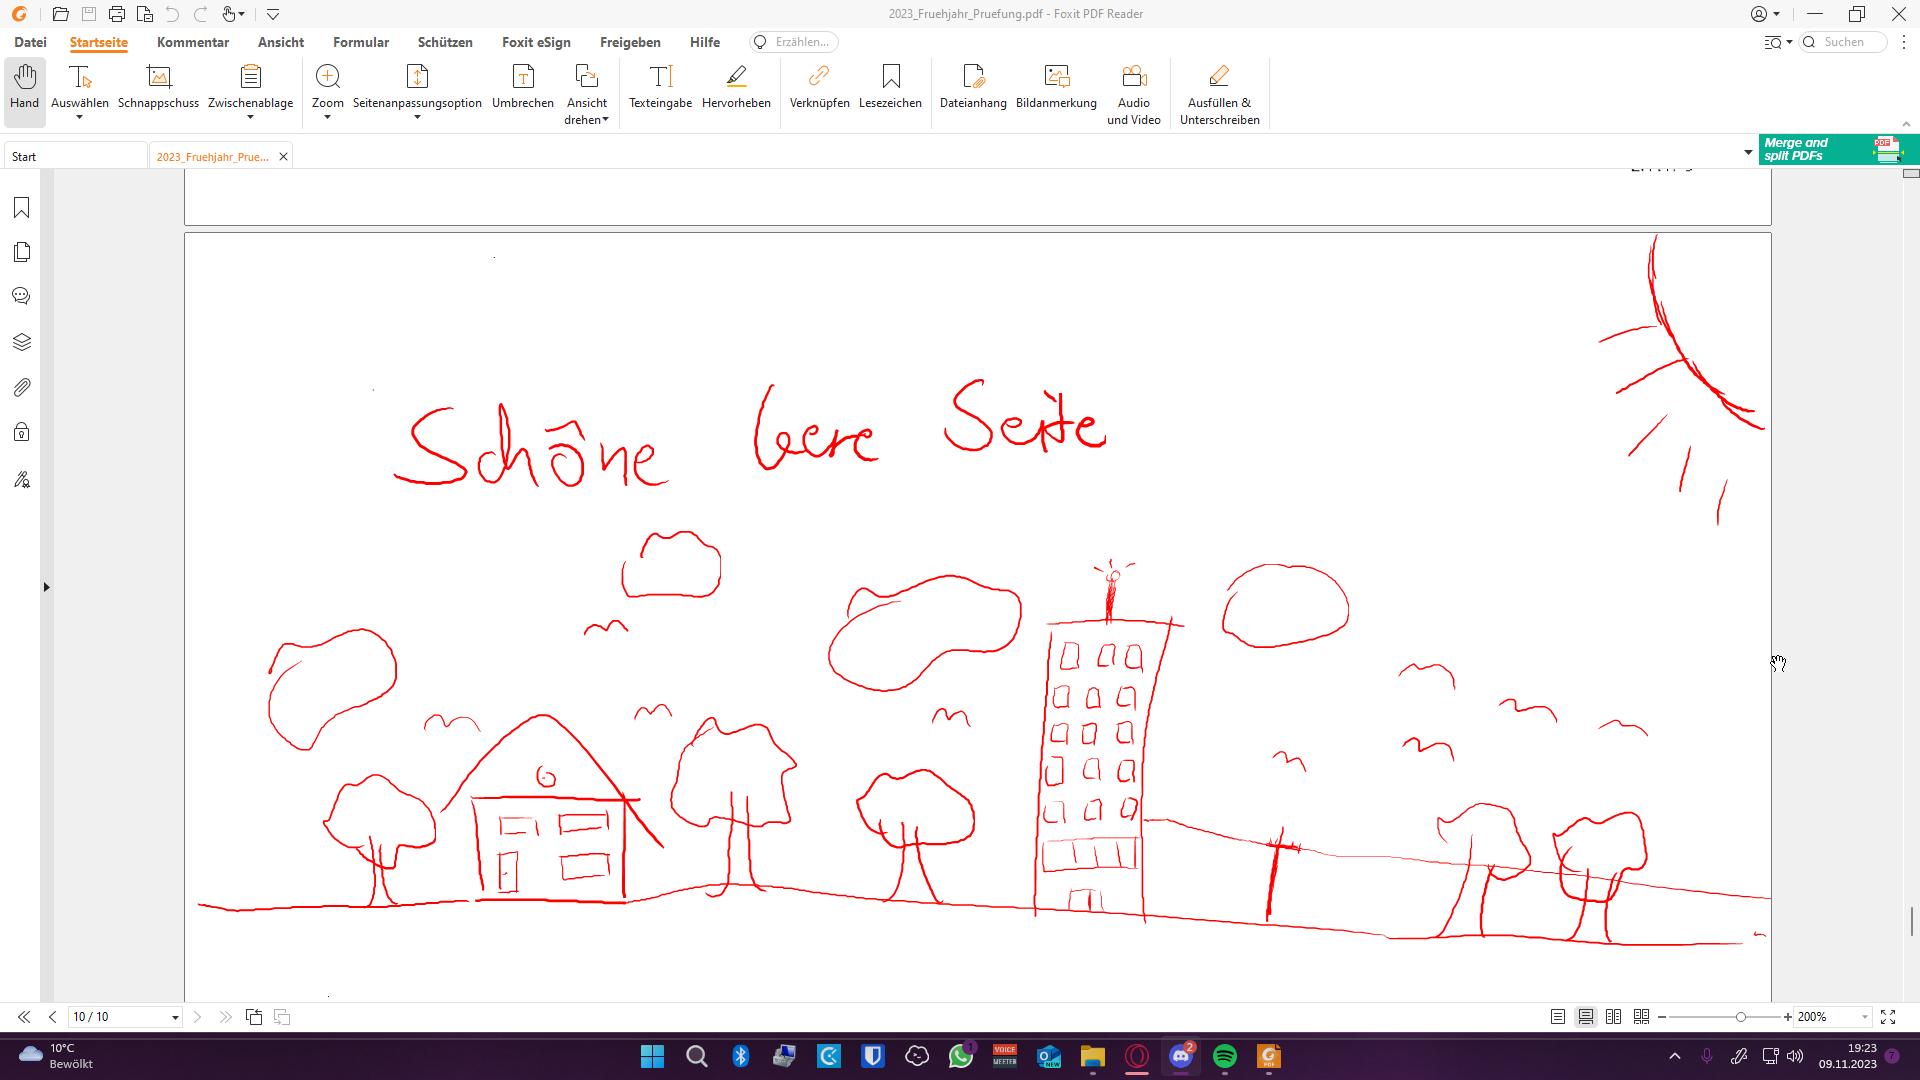Open the Texteingabe typewriter tool
Image resolution: width=1920 pixels, height=1080 pixels.
coord(660,88)
